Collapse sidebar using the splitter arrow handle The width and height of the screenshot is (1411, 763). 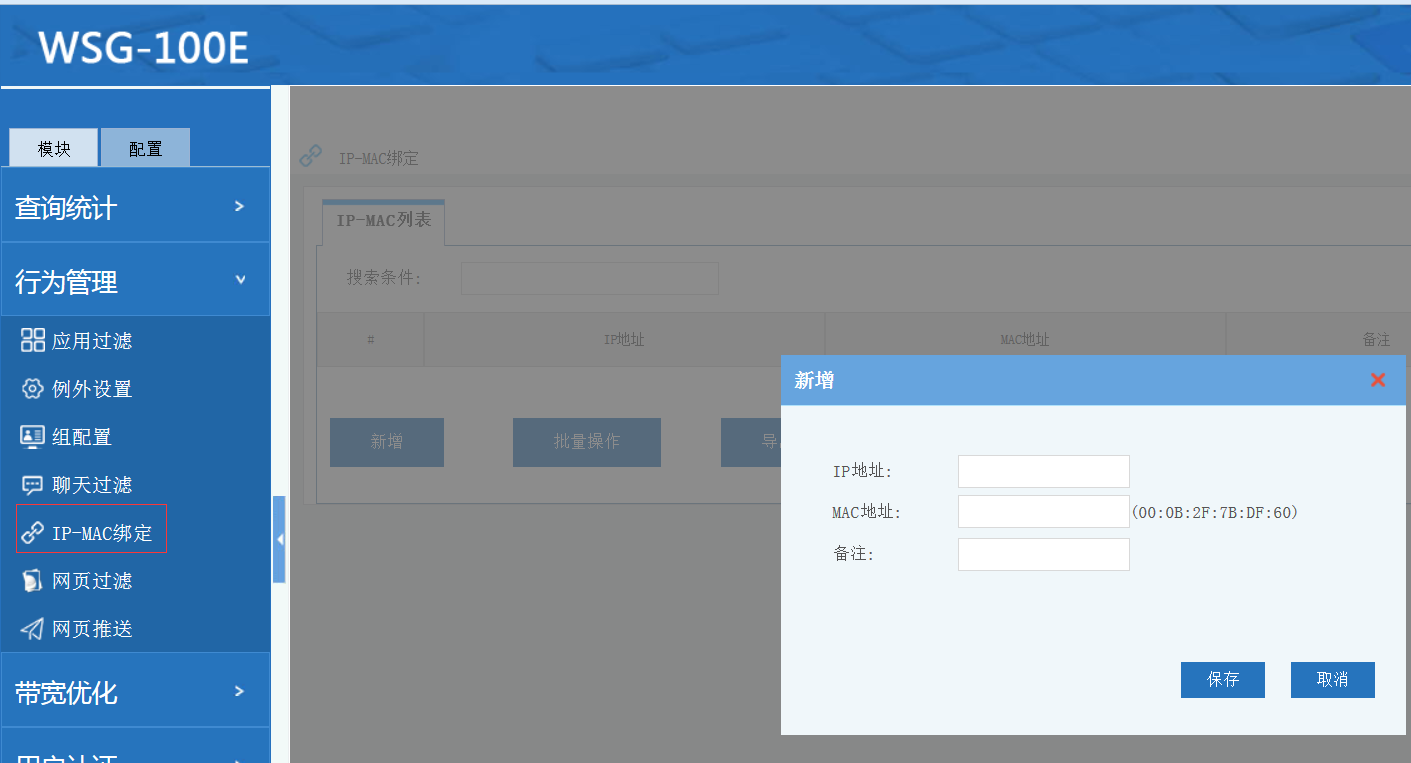pos(279,539)
